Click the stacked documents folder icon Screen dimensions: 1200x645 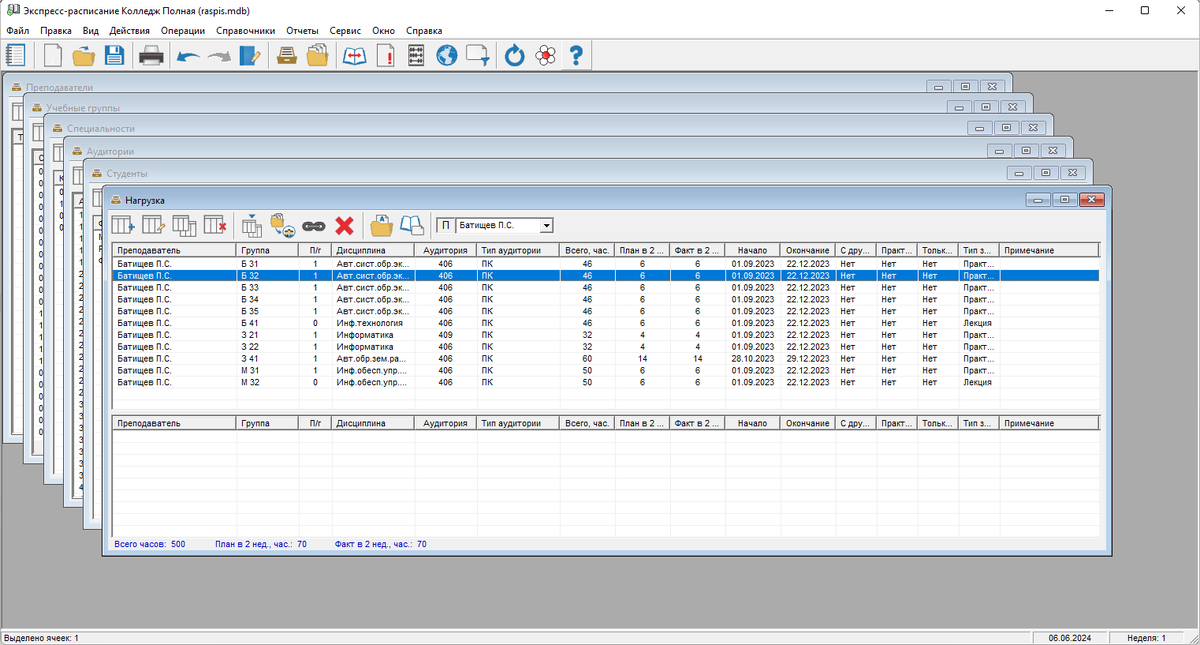click(x=318, y=55)
